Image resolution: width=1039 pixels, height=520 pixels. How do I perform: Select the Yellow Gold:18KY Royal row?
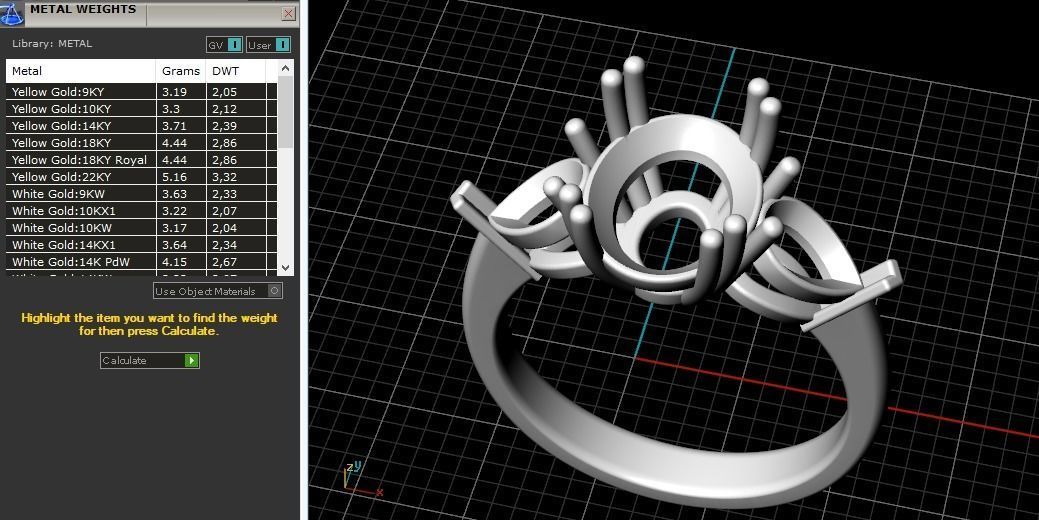[x=141, y=160]
